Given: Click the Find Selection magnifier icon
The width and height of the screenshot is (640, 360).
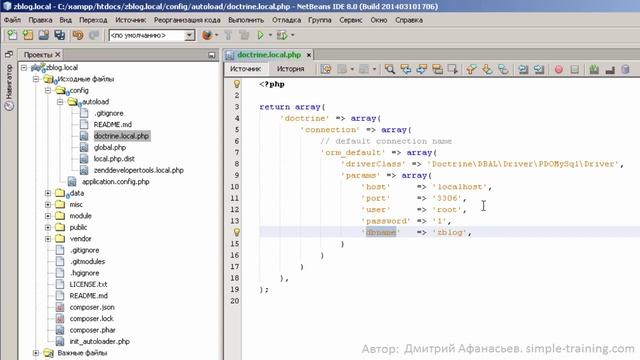Looking at the screenshot, I should (x=390, y=69).
